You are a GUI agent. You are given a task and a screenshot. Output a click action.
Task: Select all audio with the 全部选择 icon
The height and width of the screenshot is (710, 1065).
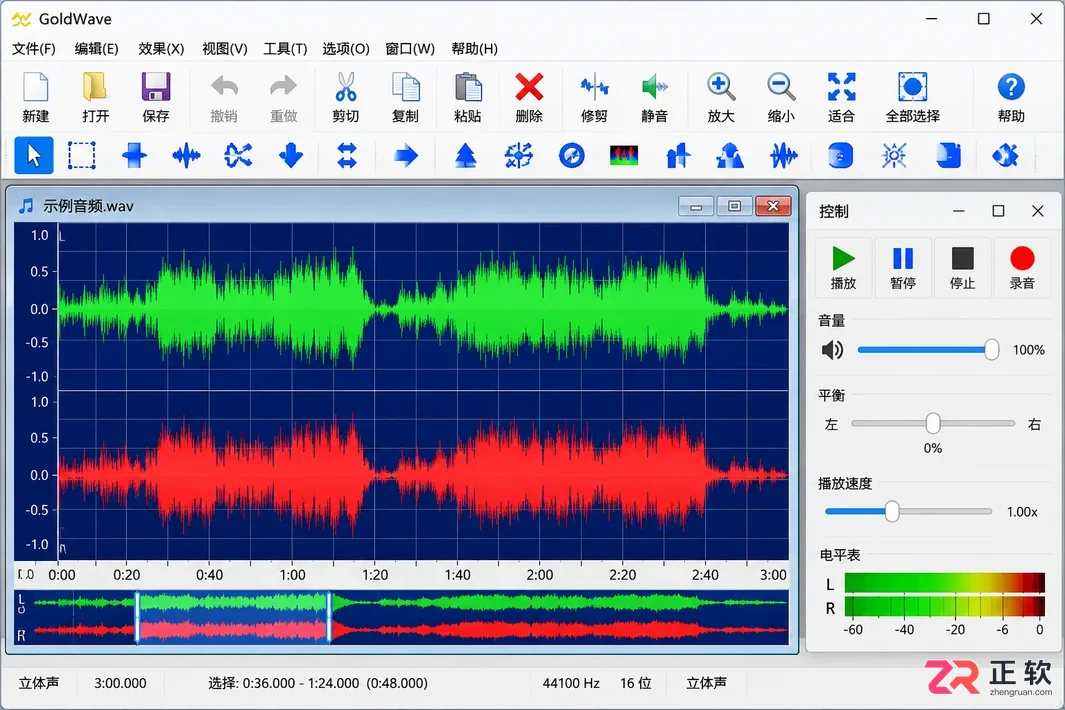coord(913,87)
